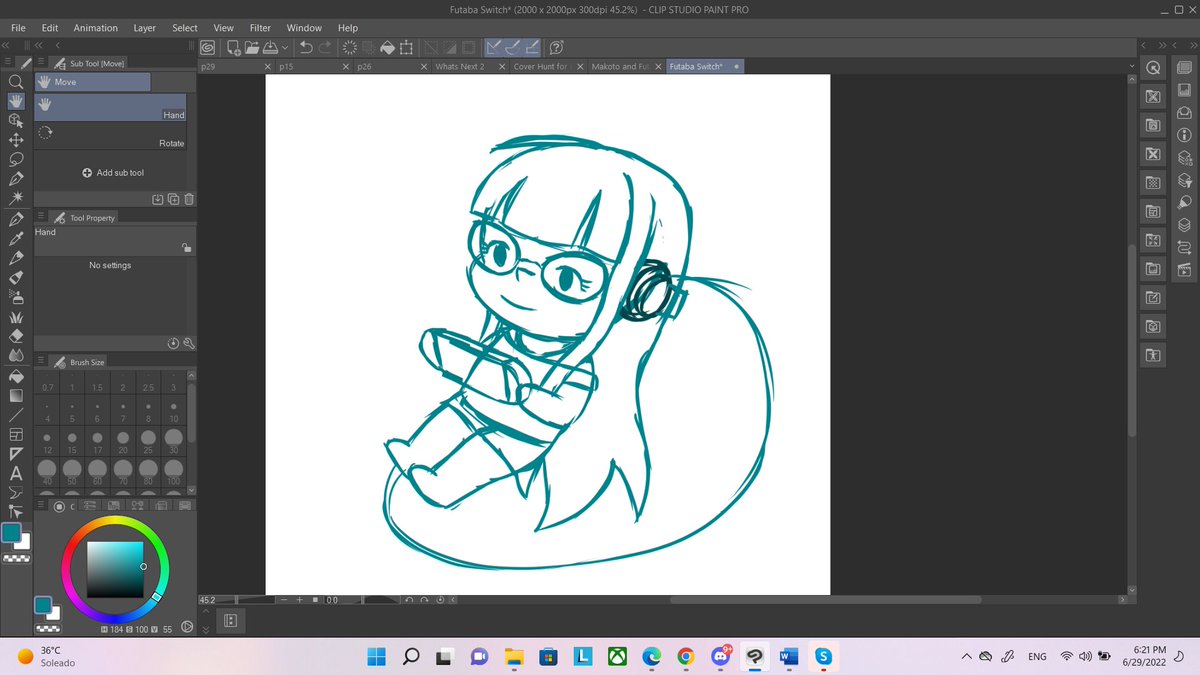
Task: Open the save dropdown arrow
Action: pos(286,47)
